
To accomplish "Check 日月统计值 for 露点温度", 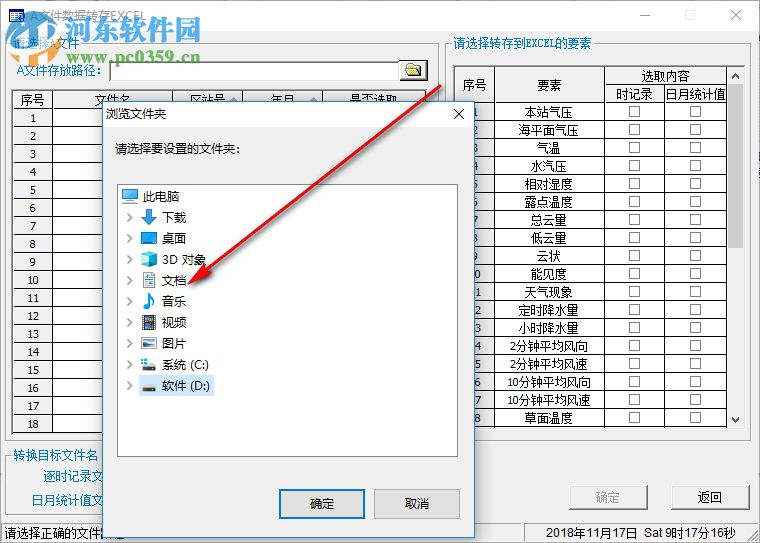I will 695,202.
